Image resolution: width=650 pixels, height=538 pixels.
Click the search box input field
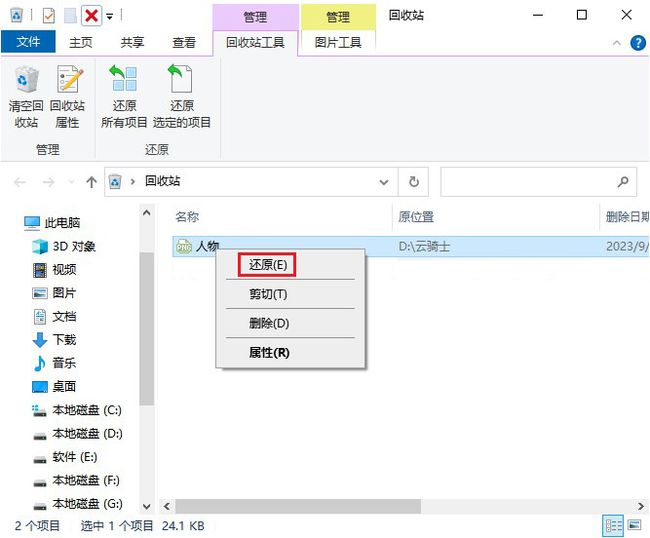click(538, 182)
